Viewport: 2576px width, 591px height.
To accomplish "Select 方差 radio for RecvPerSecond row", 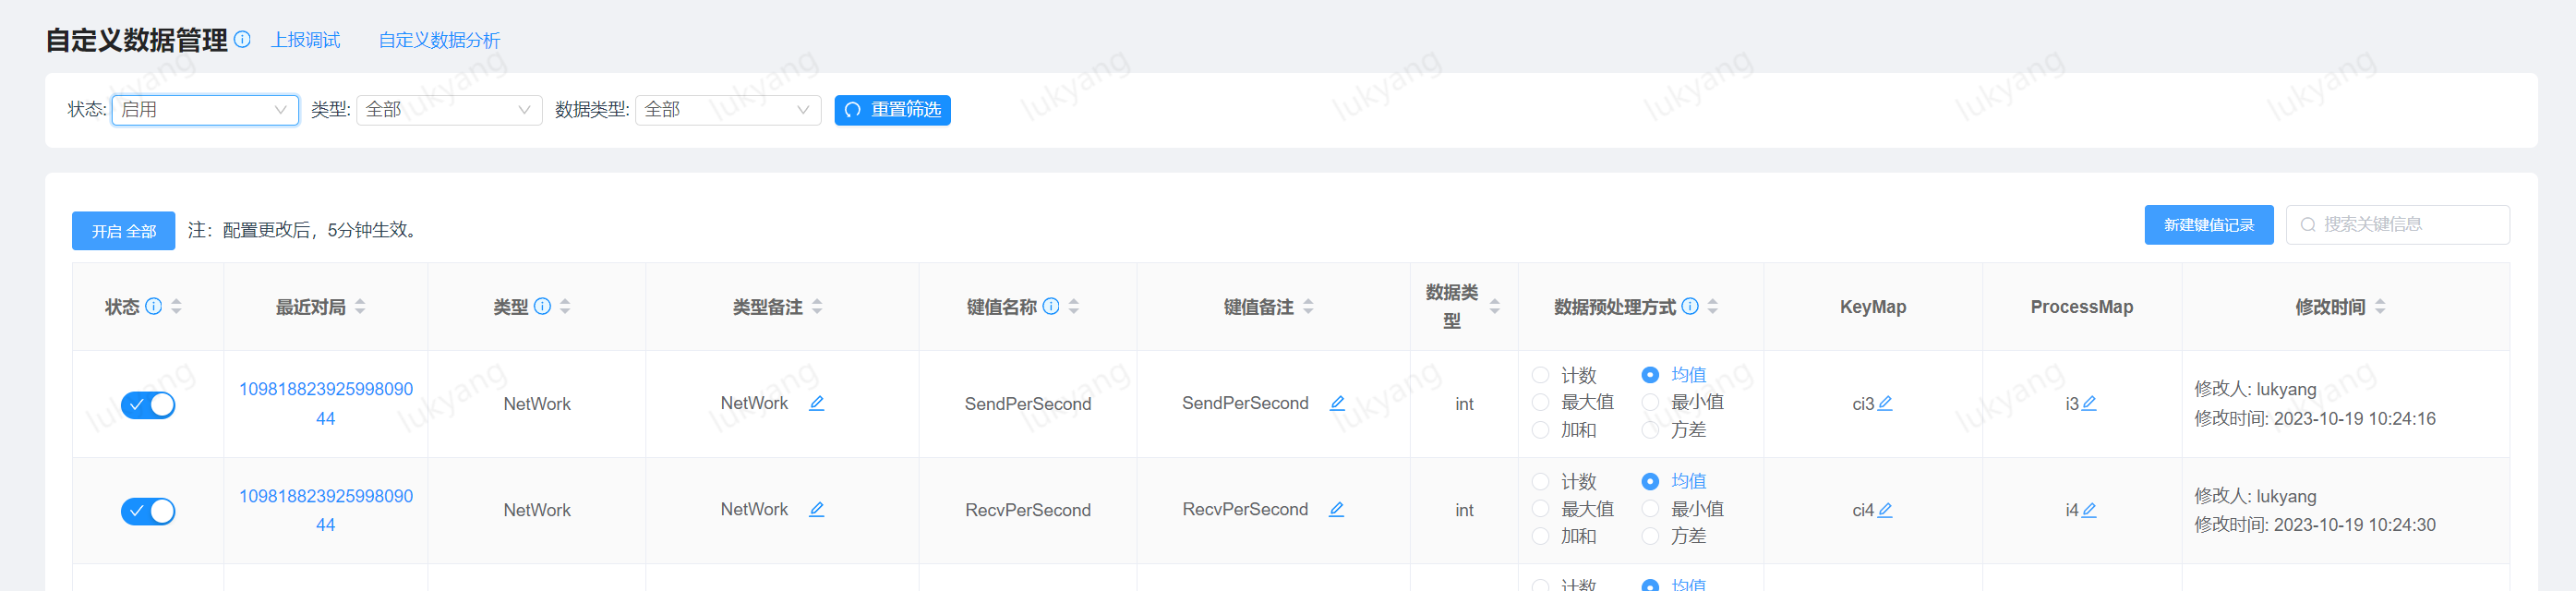I will [1650, 536].
